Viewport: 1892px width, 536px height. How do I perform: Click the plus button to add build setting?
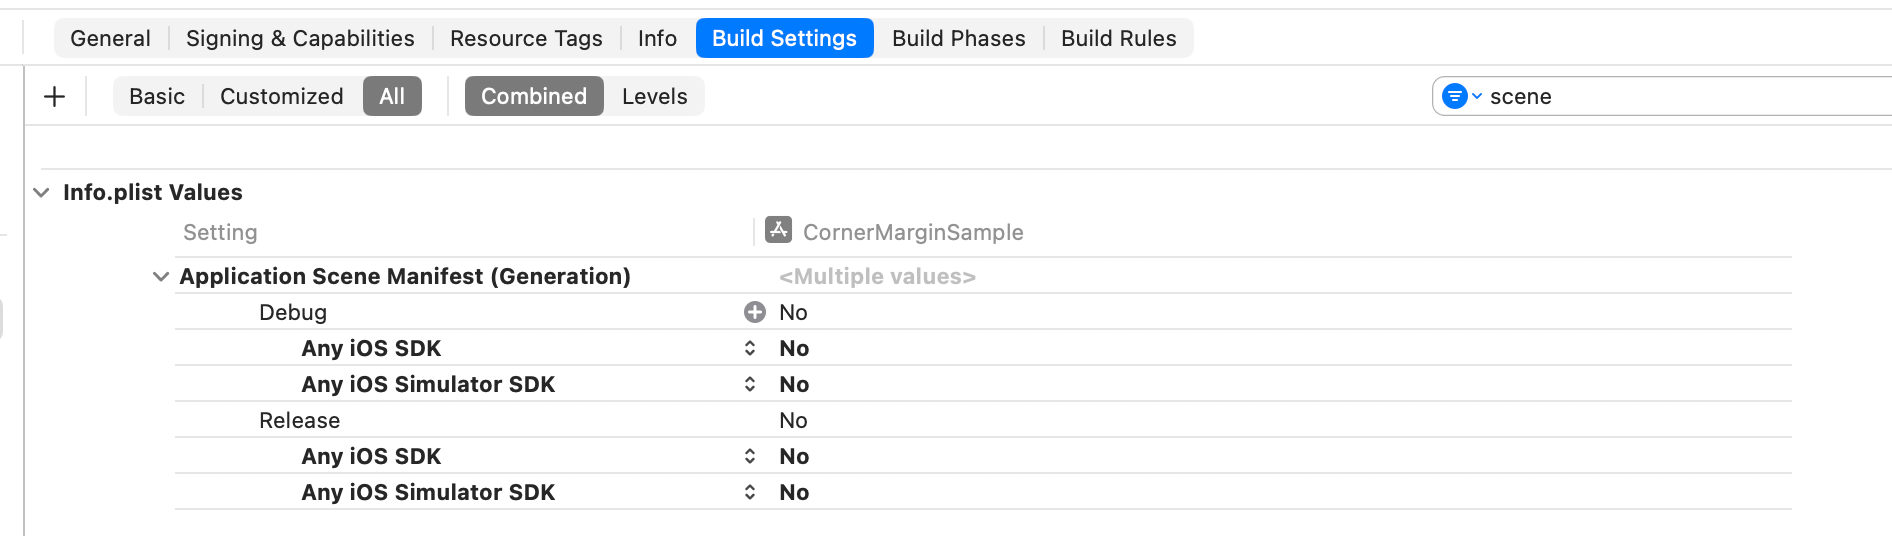[x=55, y=96]
